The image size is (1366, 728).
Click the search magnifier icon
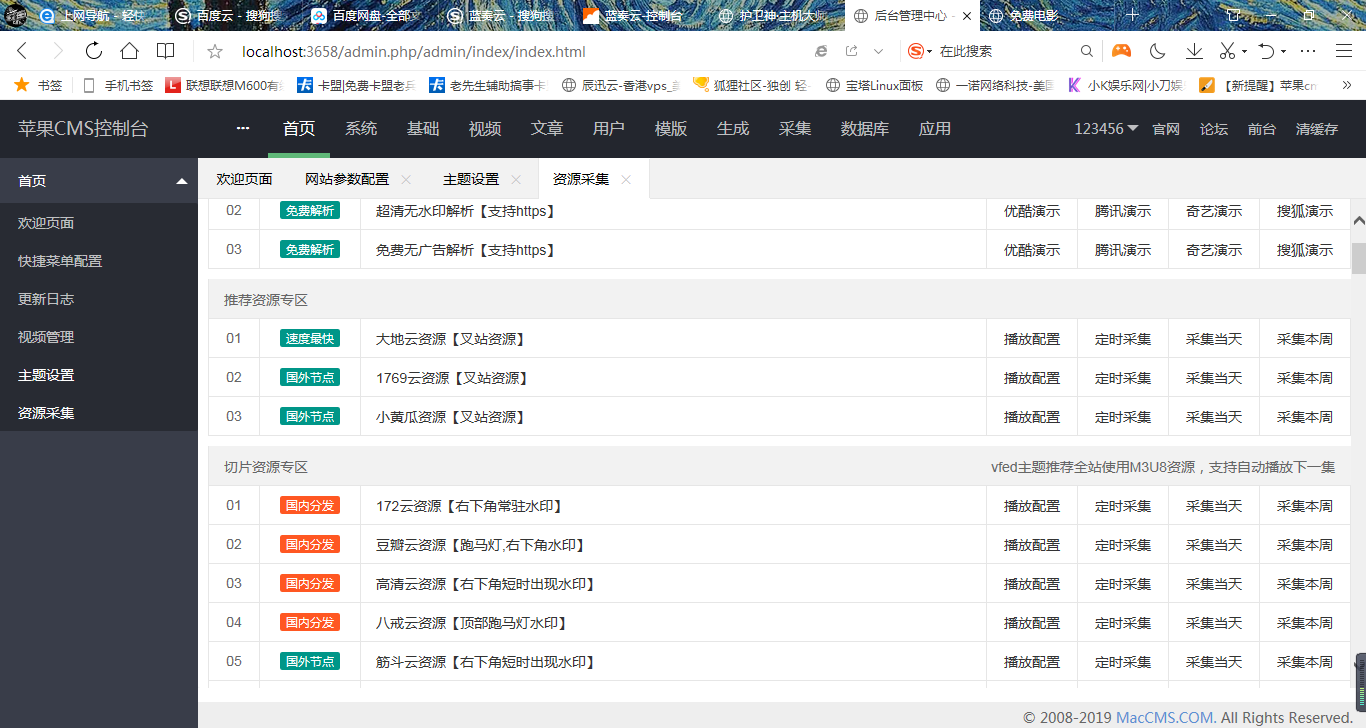click(1087, 51)
